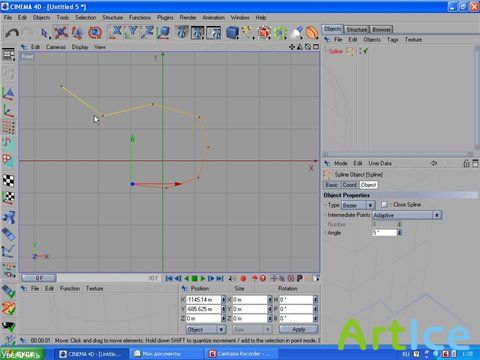Switch to Points mode
Screen dimensions: 480x360
pos(8,127)
